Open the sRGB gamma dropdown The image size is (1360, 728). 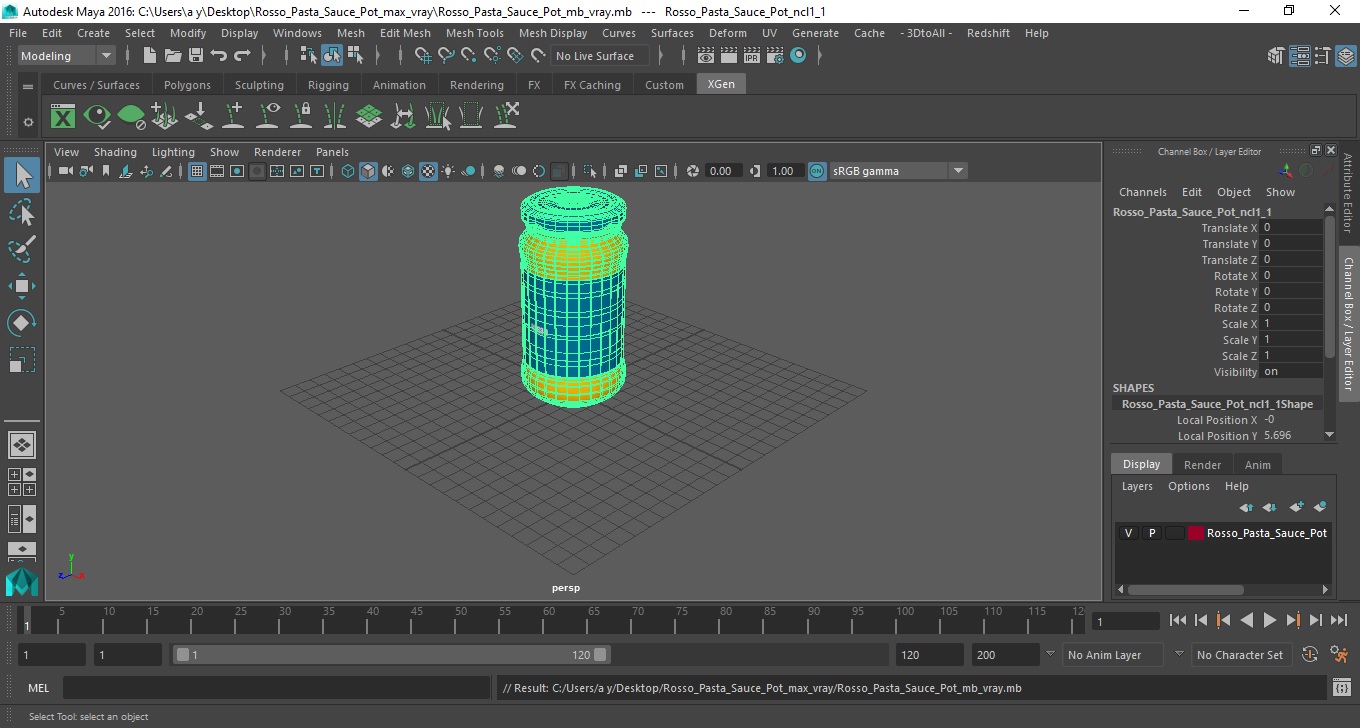click(898, 171)
